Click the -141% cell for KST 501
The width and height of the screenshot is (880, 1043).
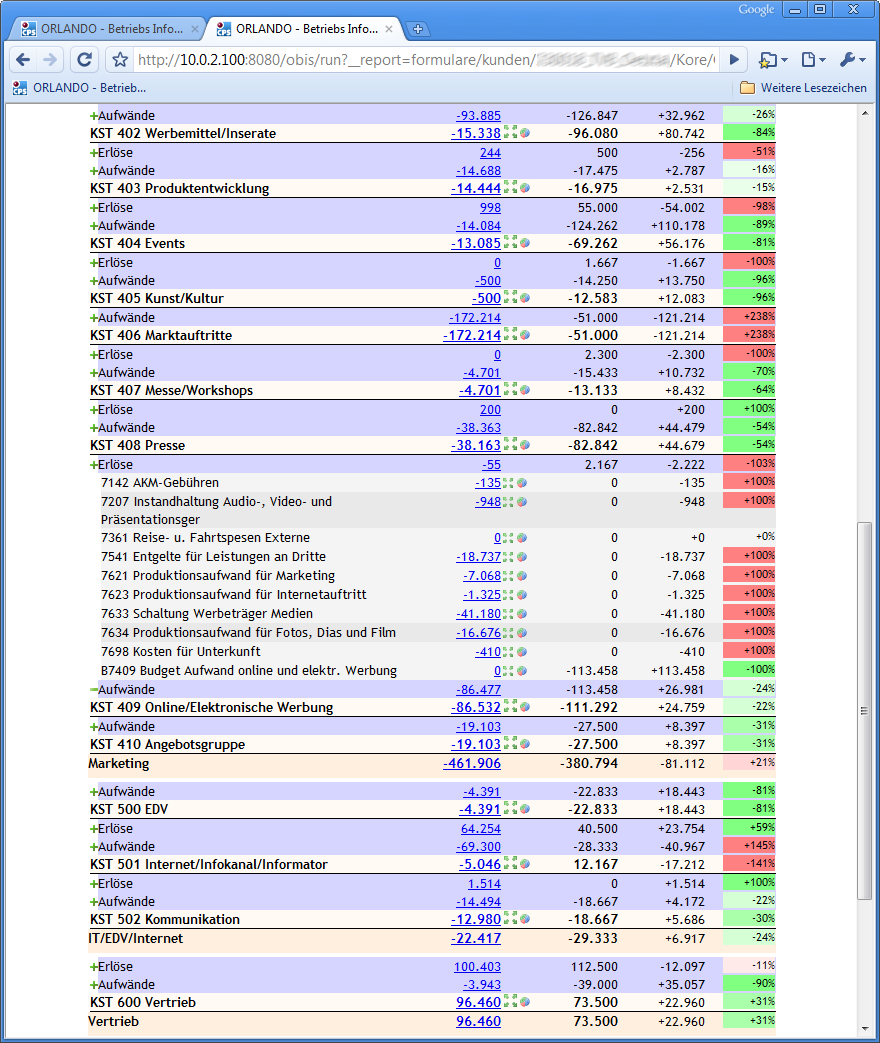tap(749, 863)
